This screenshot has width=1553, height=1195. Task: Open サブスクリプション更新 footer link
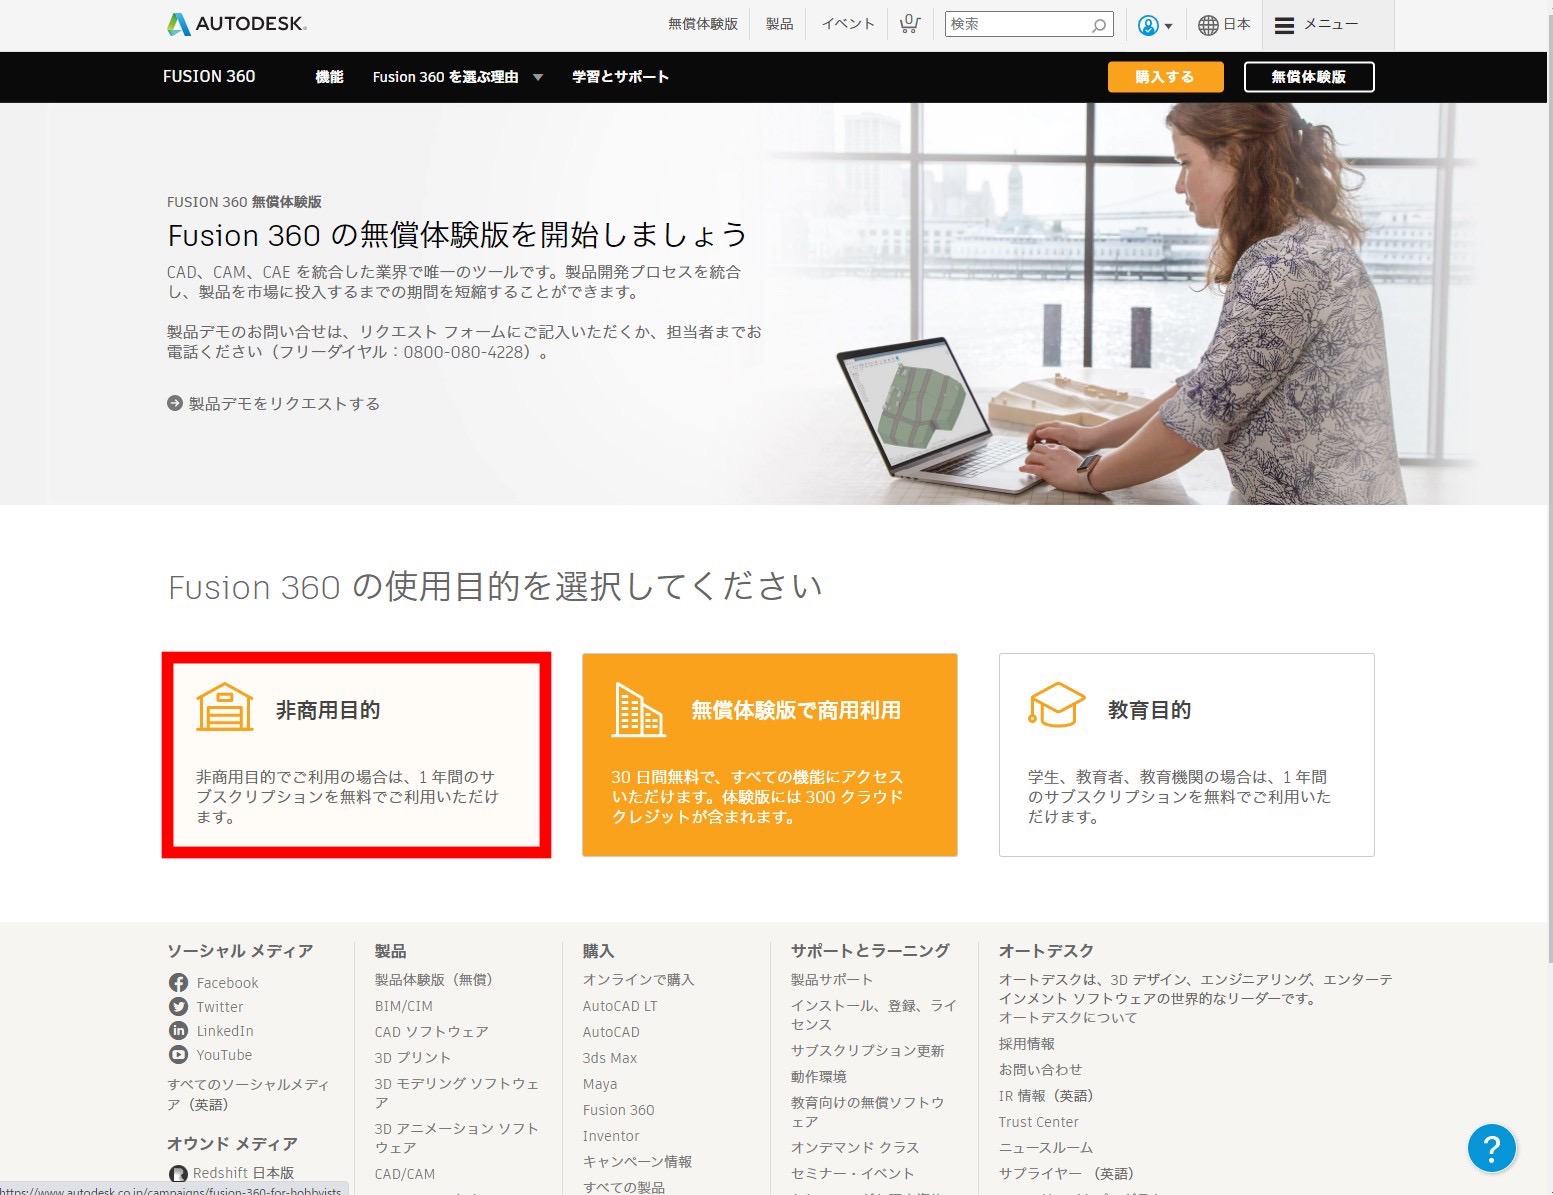867,1051
